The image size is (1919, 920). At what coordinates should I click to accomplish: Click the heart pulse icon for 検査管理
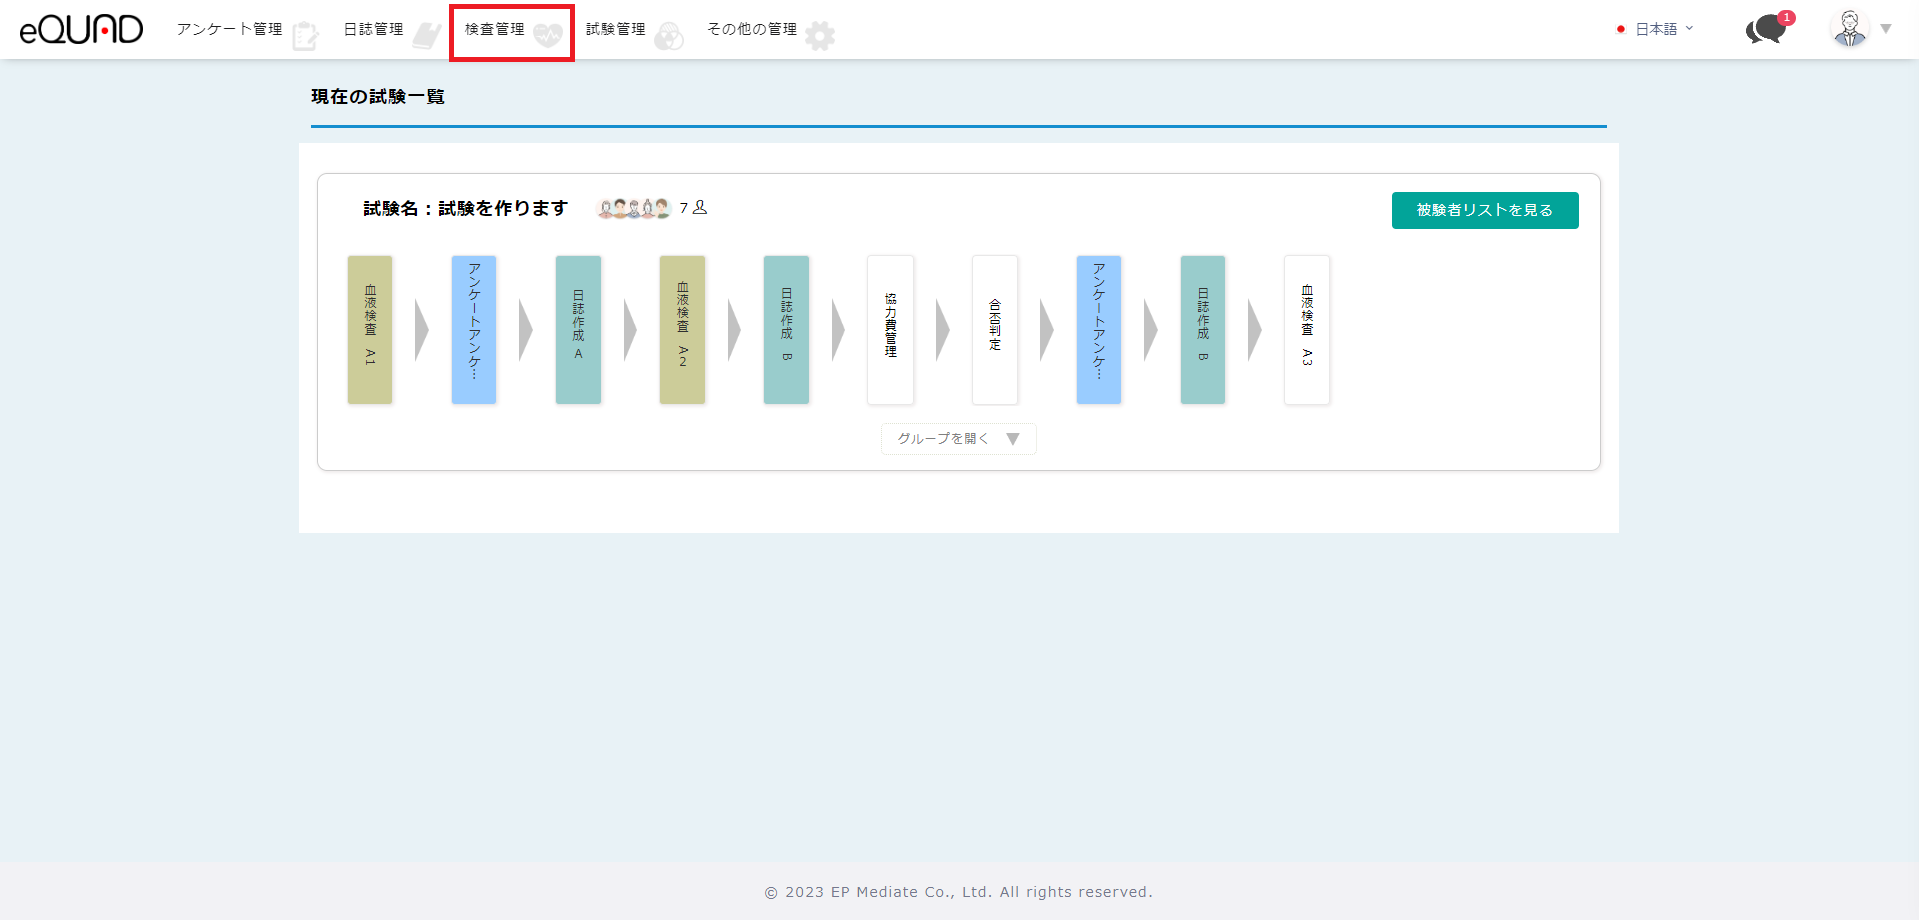(x=547, y=36)
